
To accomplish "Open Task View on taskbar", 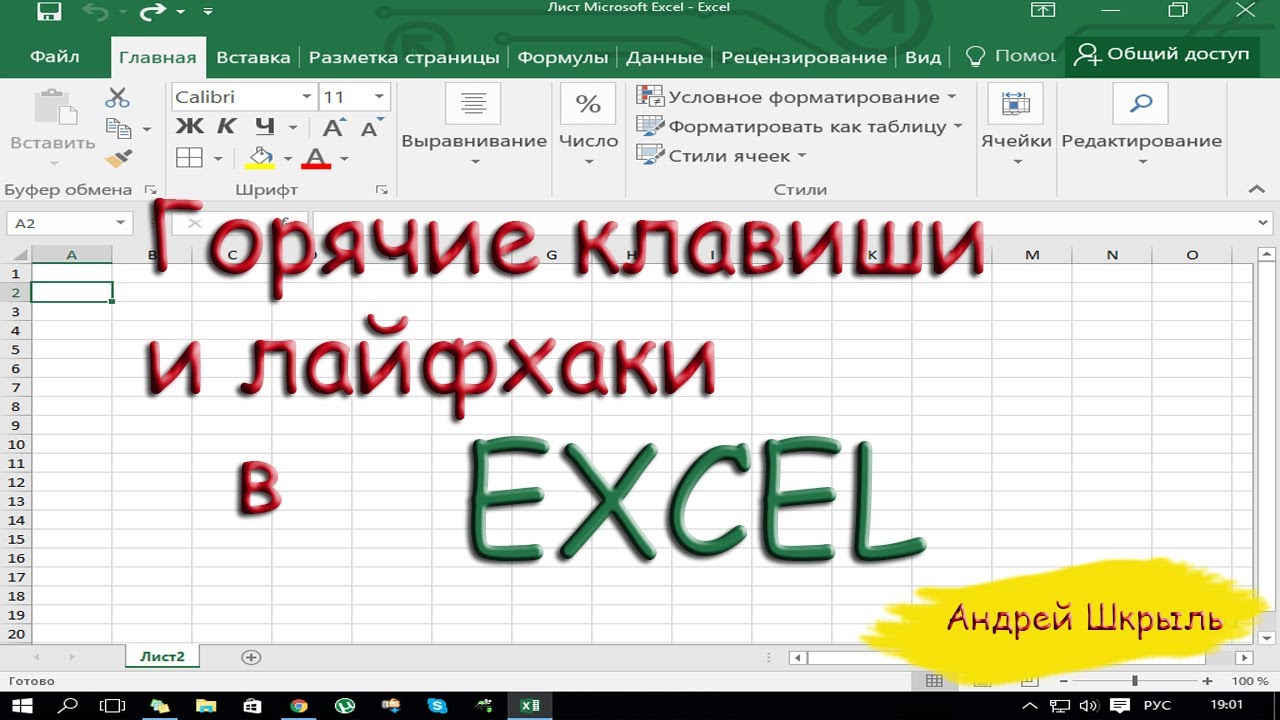I will [113, 706].
